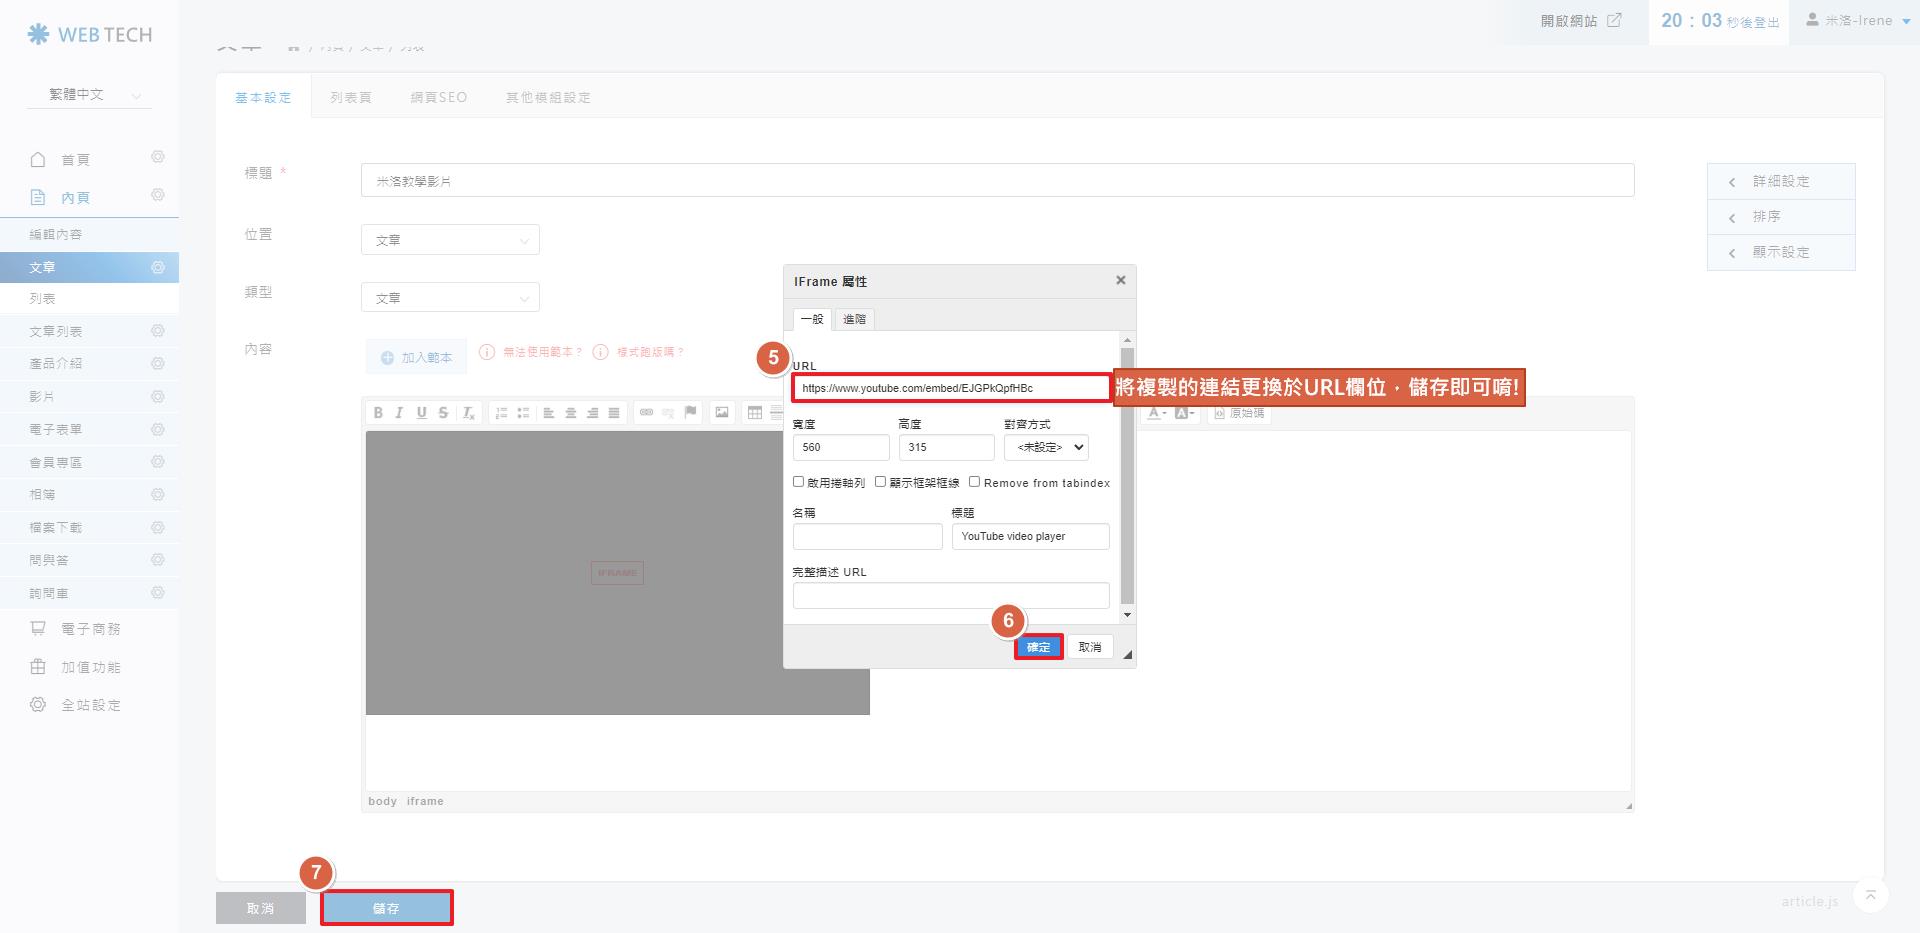Open the 位置 dropdown showing 文章

450,240
